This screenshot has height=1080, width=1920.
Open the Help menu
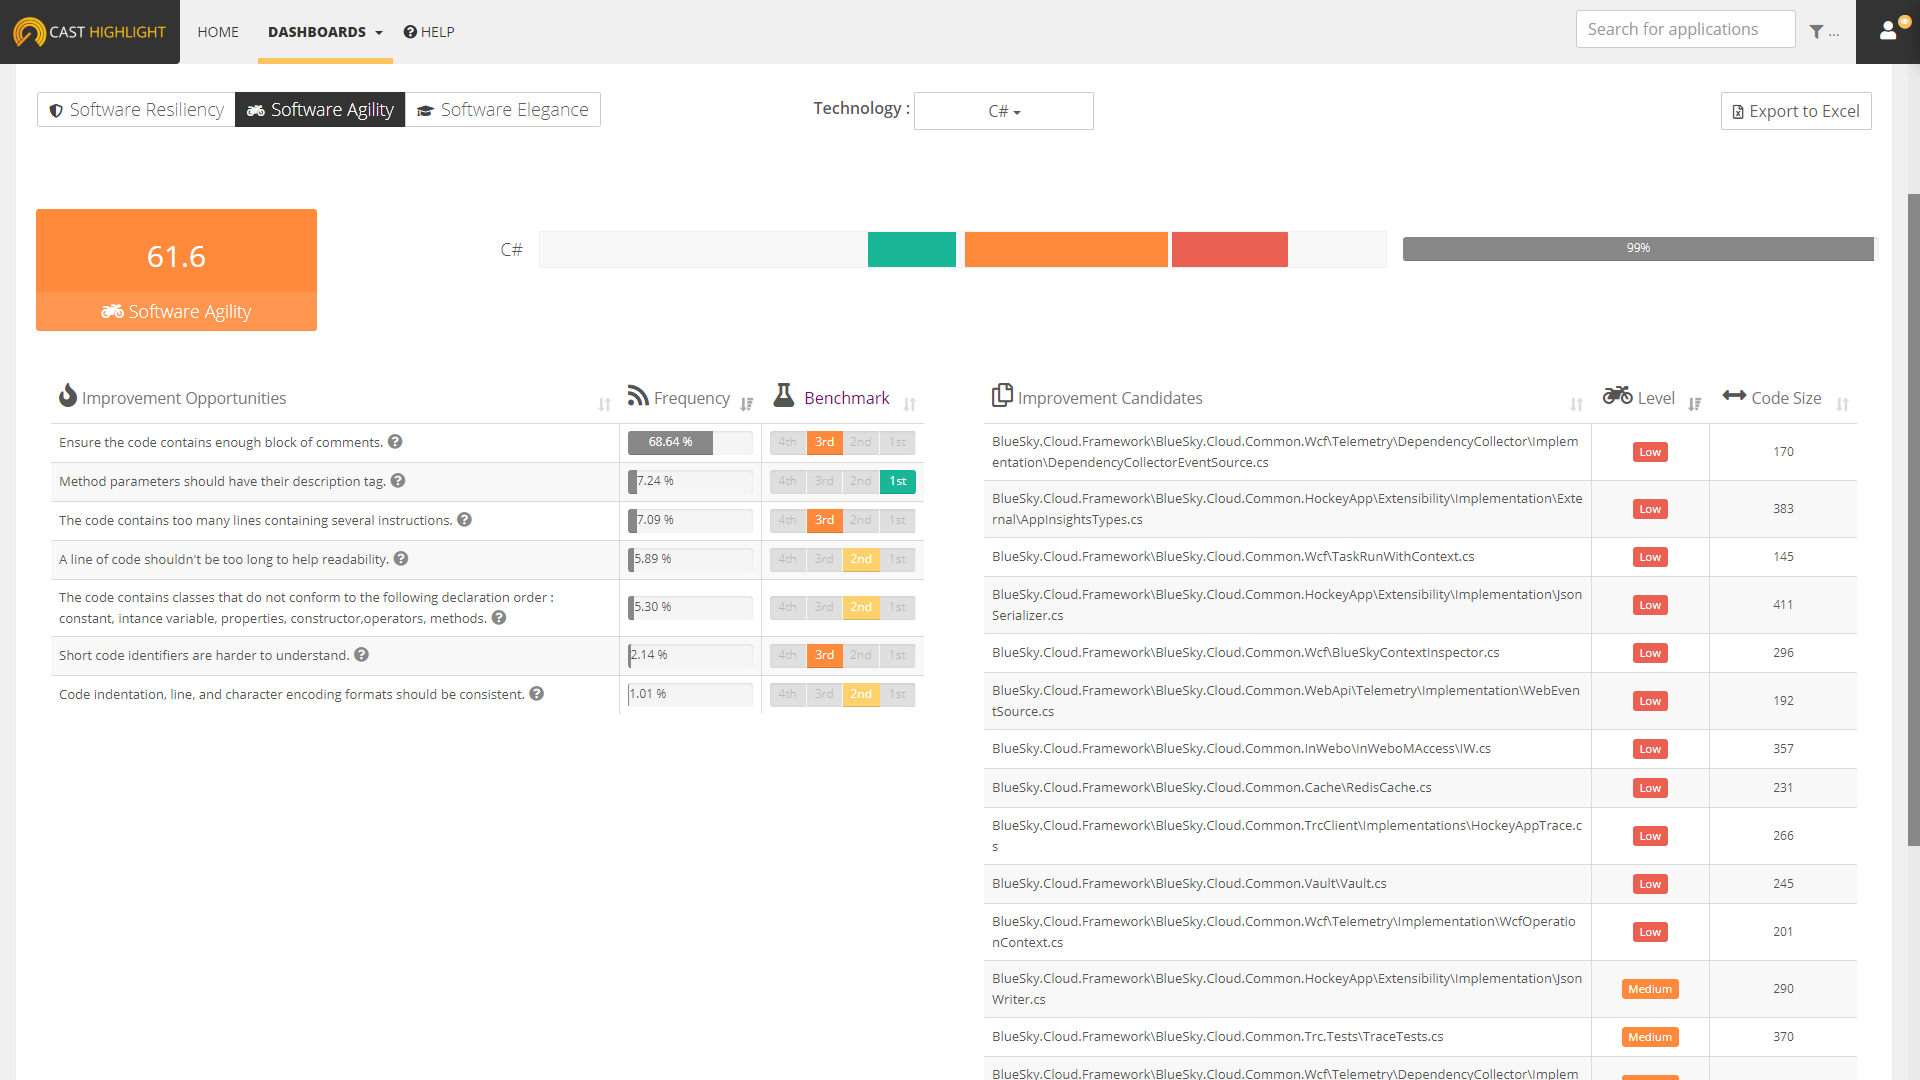tap(429, 32)
